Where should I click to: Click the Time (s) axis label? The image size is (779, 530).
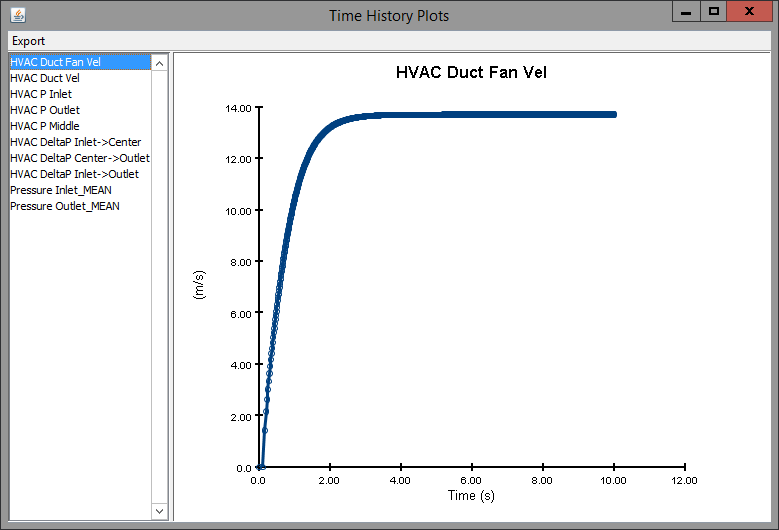click(x=470, y=495)
